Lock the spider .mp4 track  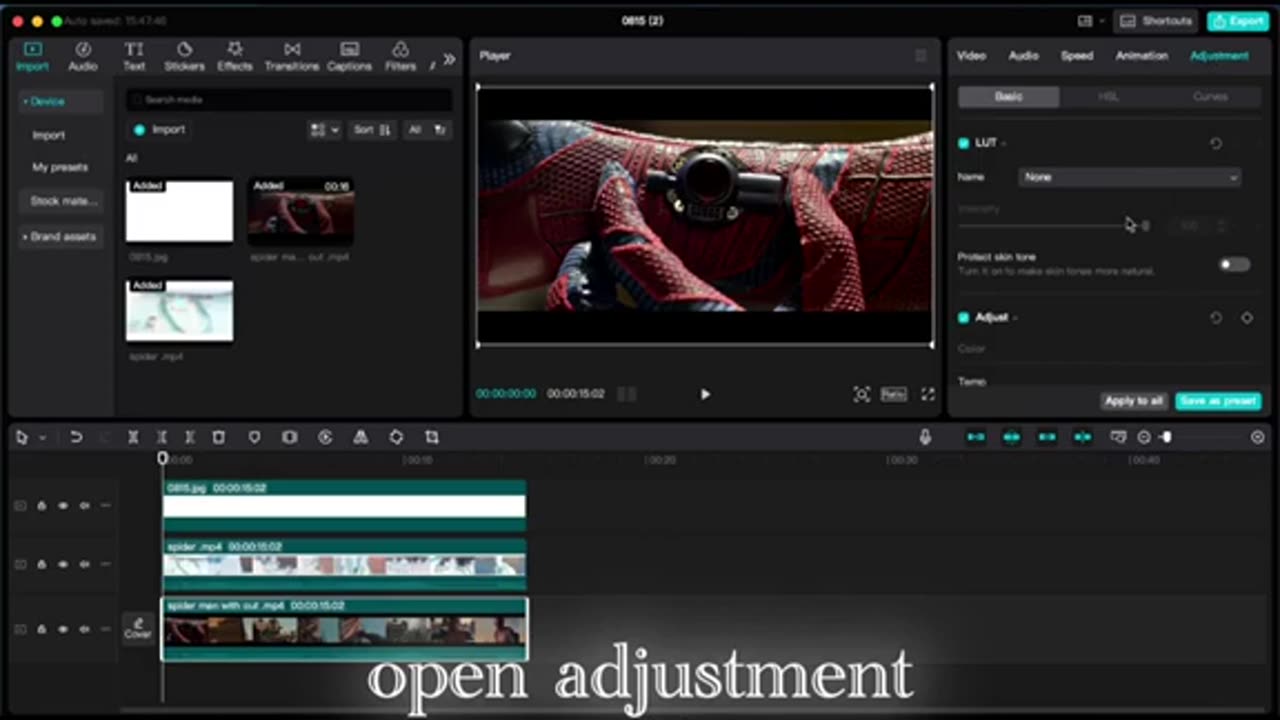[41, 564]
